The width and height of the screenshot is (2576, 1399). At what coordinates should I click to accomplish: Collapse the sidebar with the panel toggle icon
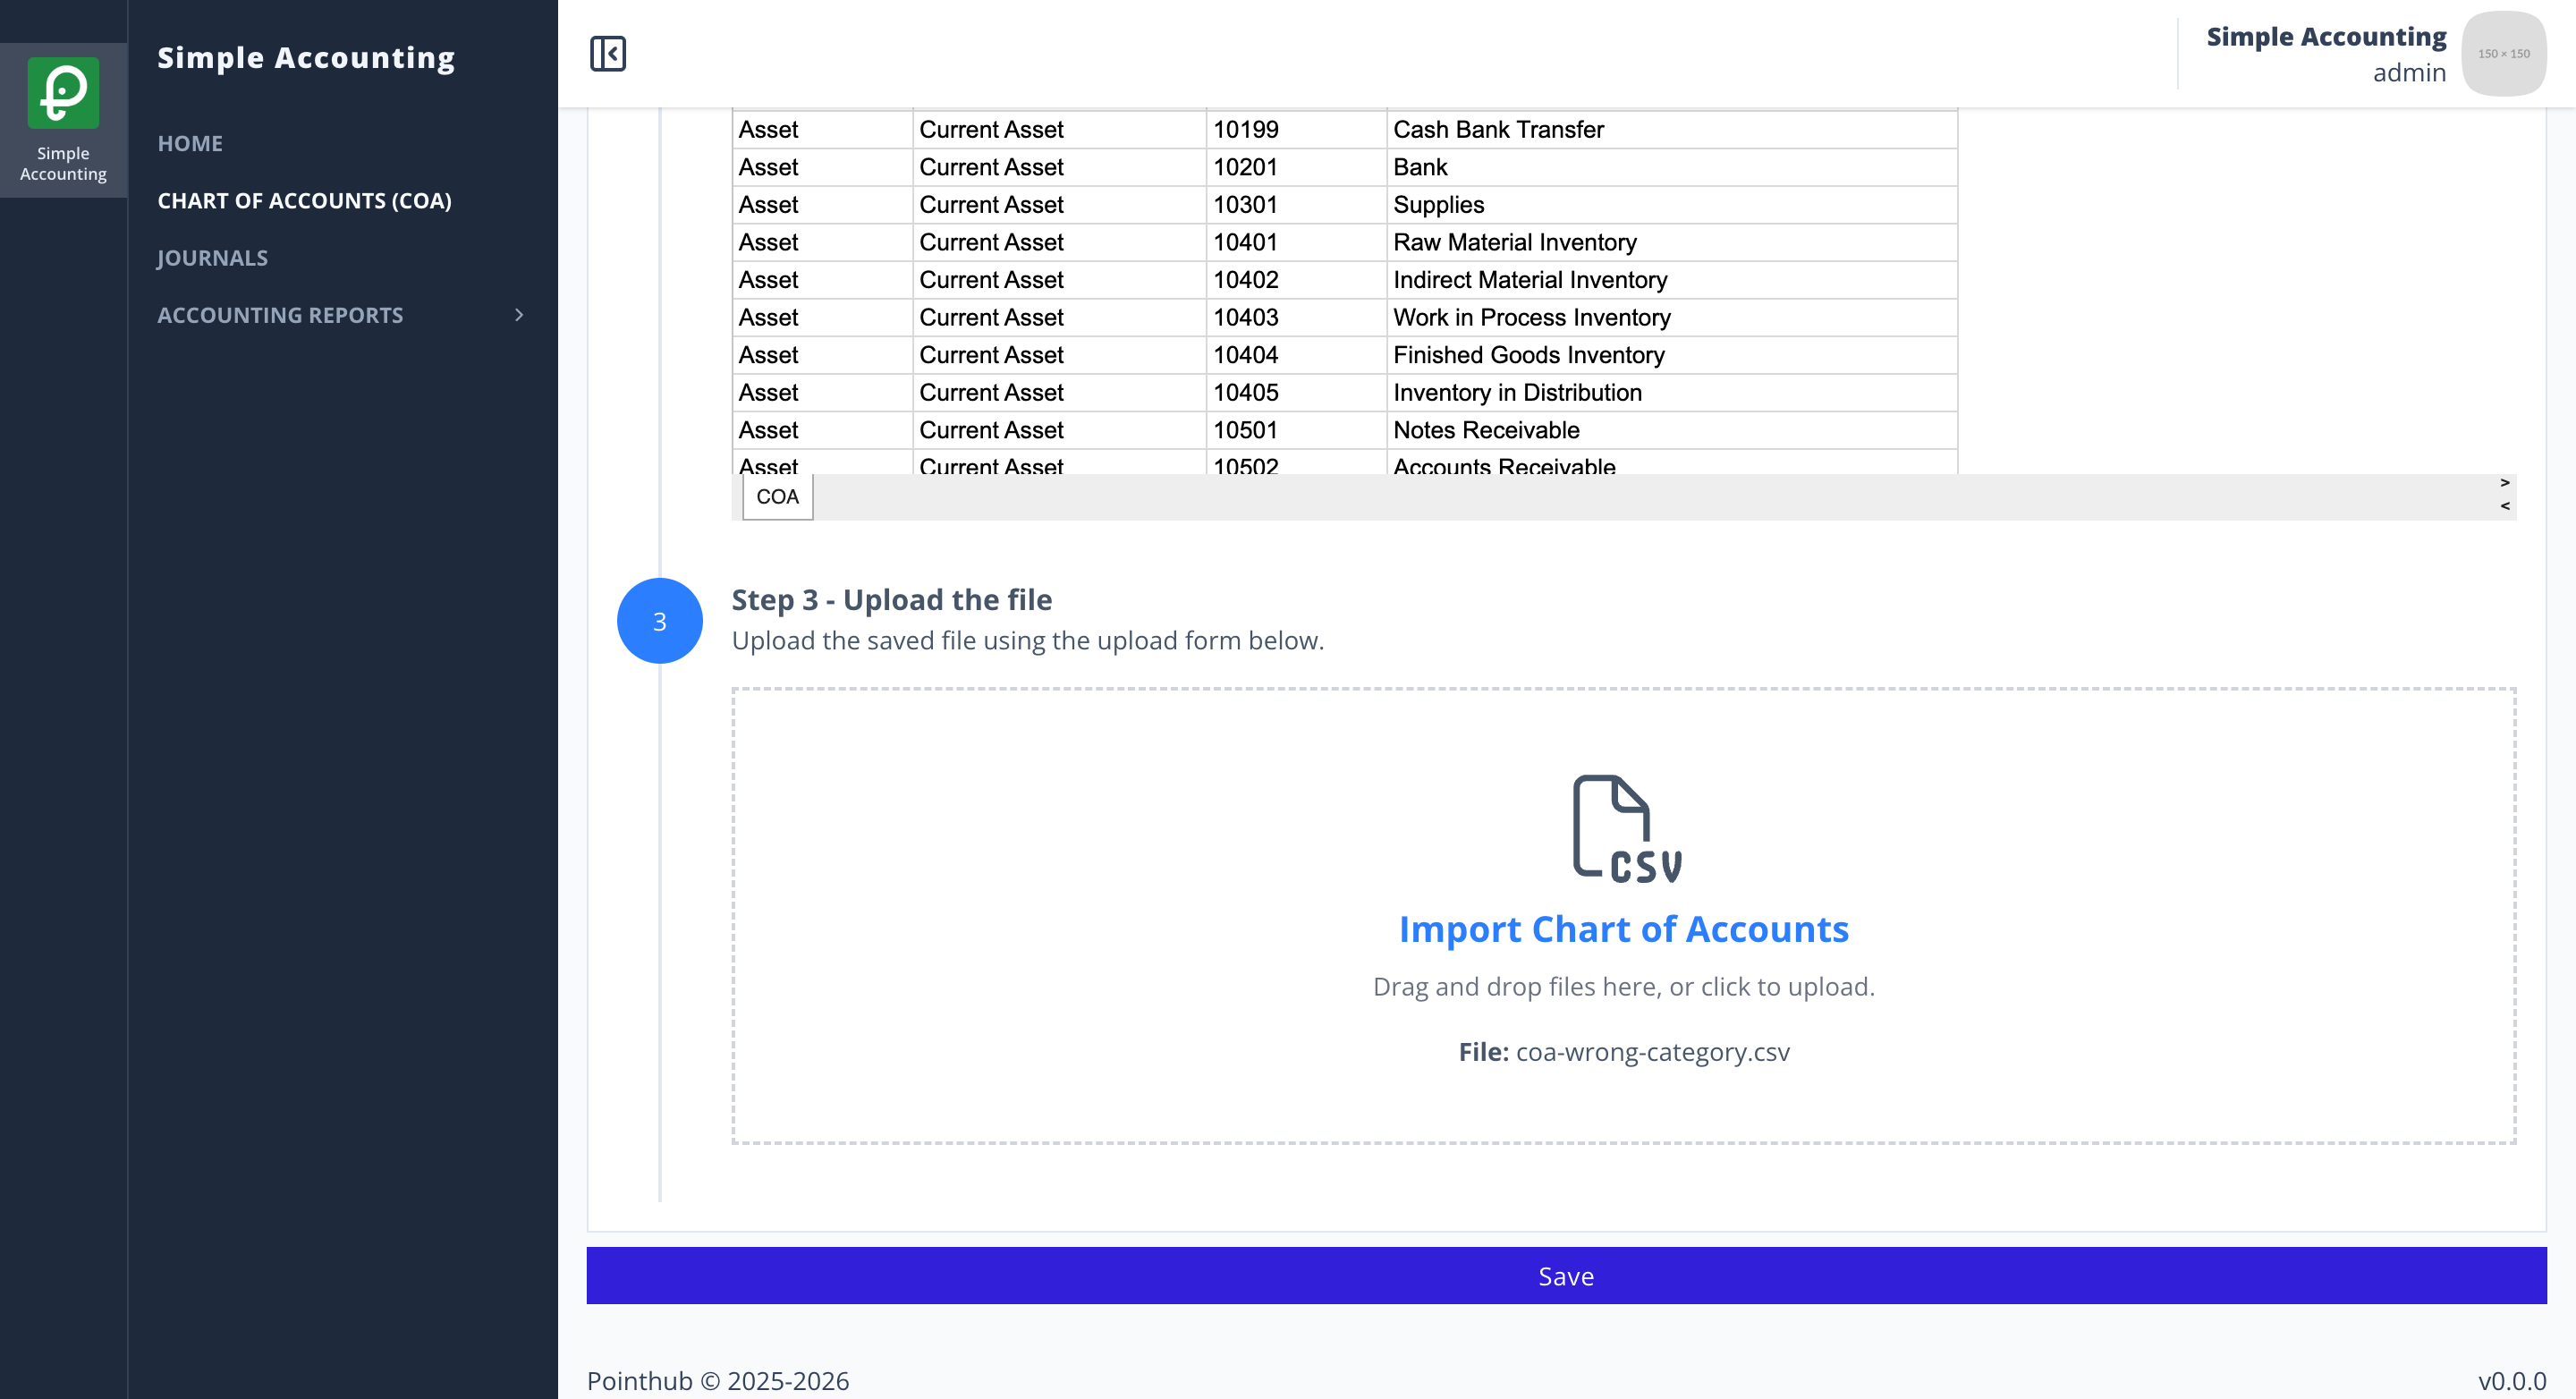click(x=607, y=53)
